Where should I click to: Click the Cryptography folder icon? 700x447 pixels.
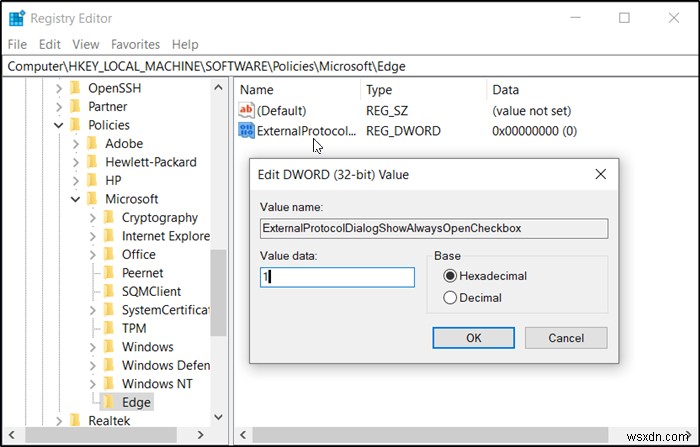(109, 217)
